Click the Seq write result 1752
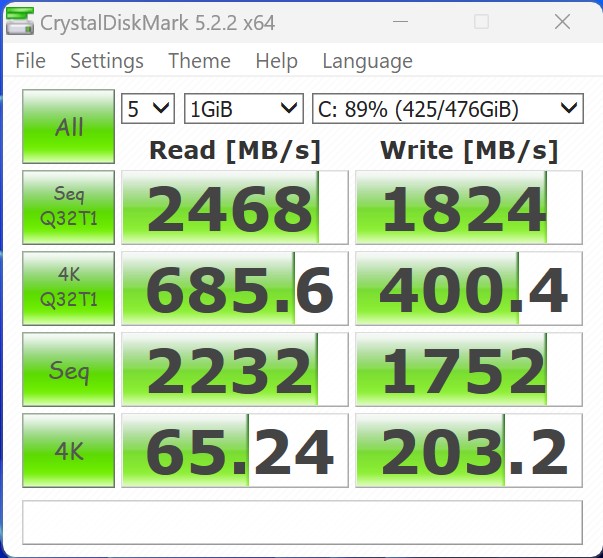 point(469,370)
